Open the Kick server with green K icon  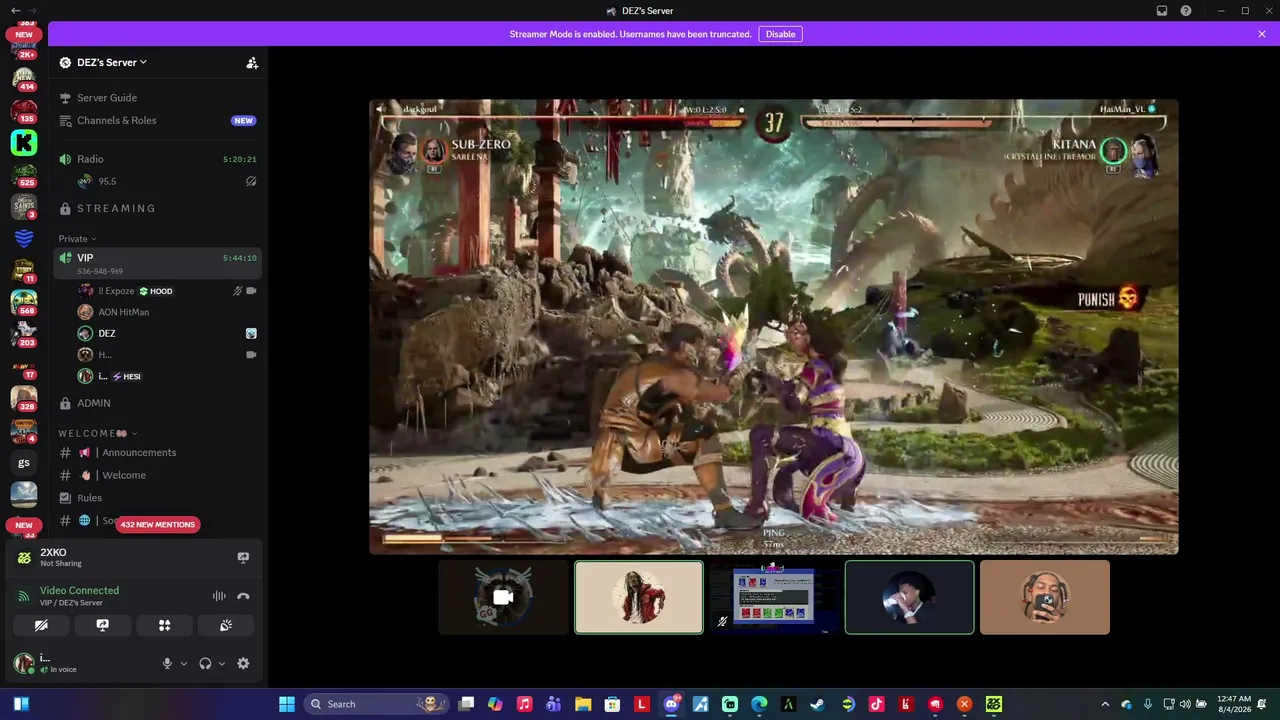pyautogui.click(x=24, y=143)
